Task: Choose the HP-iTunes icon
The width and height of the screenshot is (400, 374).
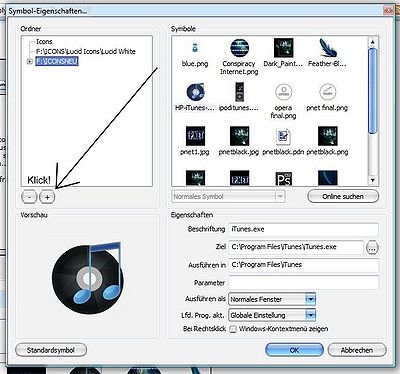Action: pos(195,92)
